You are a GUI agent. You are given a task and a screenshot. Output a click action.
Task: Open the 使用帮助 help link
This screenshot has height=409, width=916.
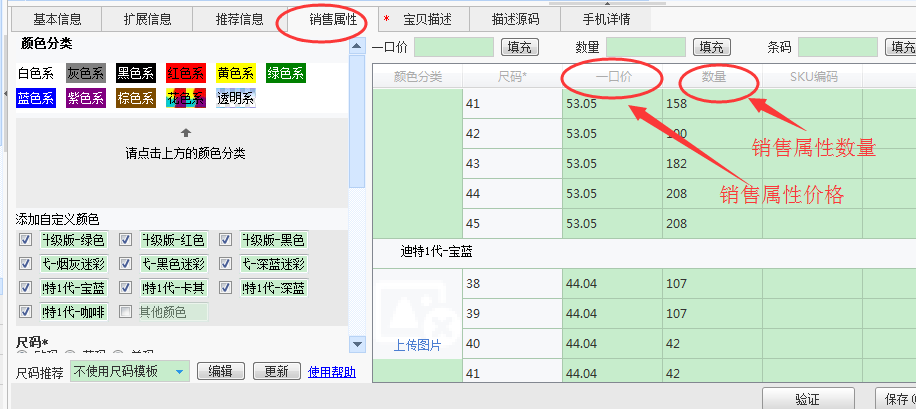(x=332, y=372)
